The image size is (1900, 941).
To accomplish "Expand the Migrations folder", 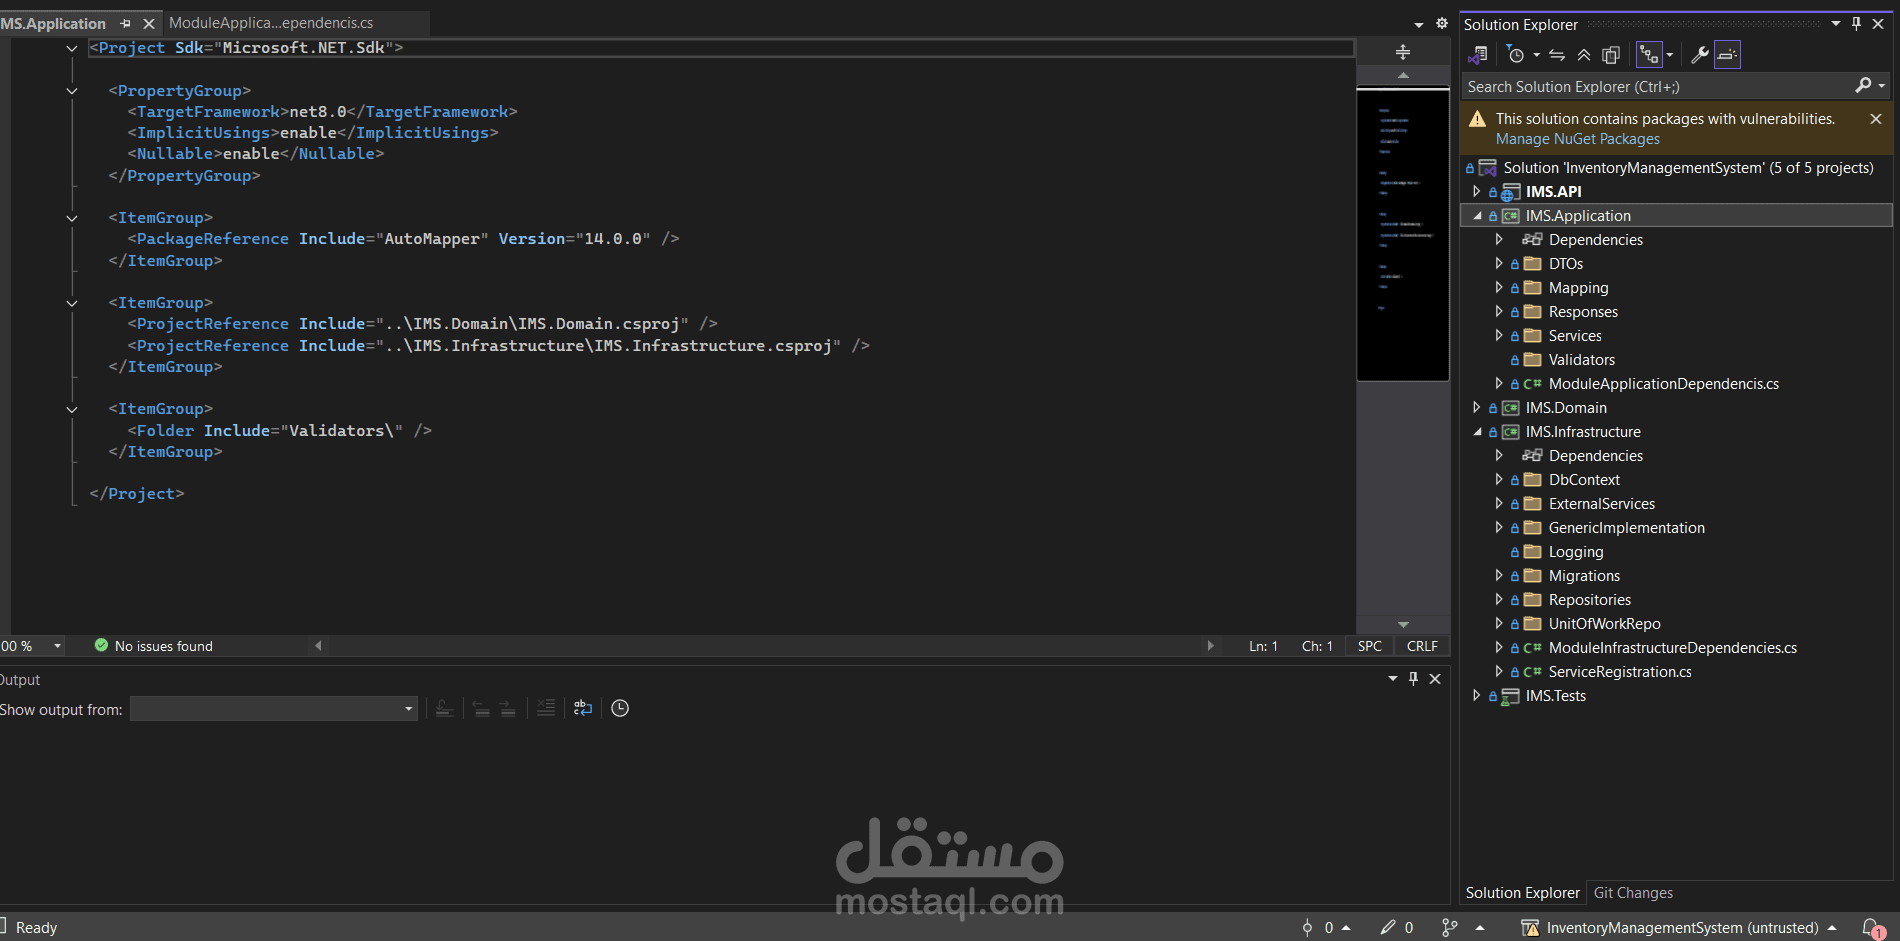I will pos(1499,575).
